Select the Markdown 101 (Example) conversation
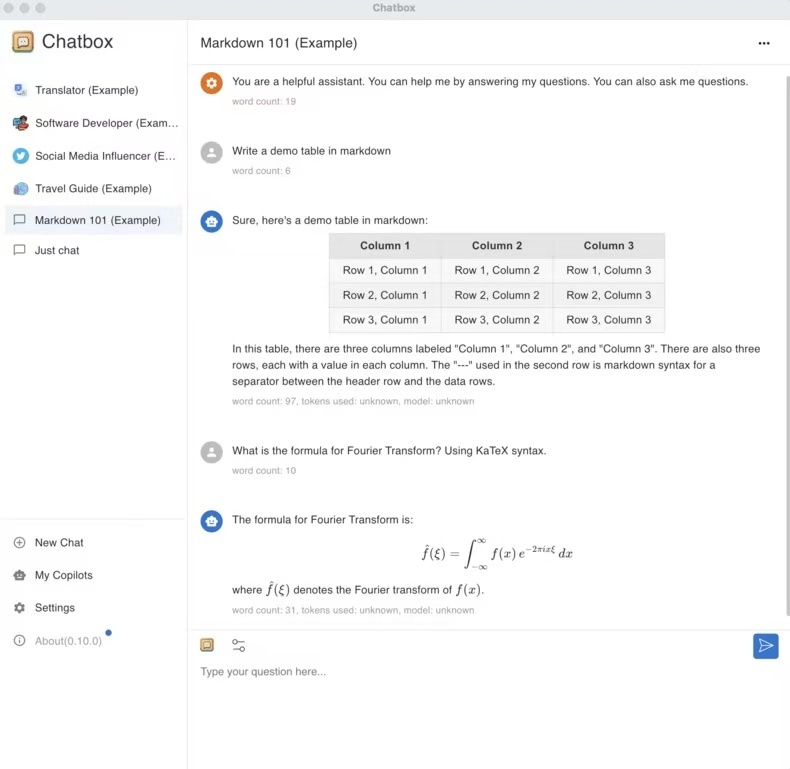Screen dimensions: 790x769 click(94, 220)
